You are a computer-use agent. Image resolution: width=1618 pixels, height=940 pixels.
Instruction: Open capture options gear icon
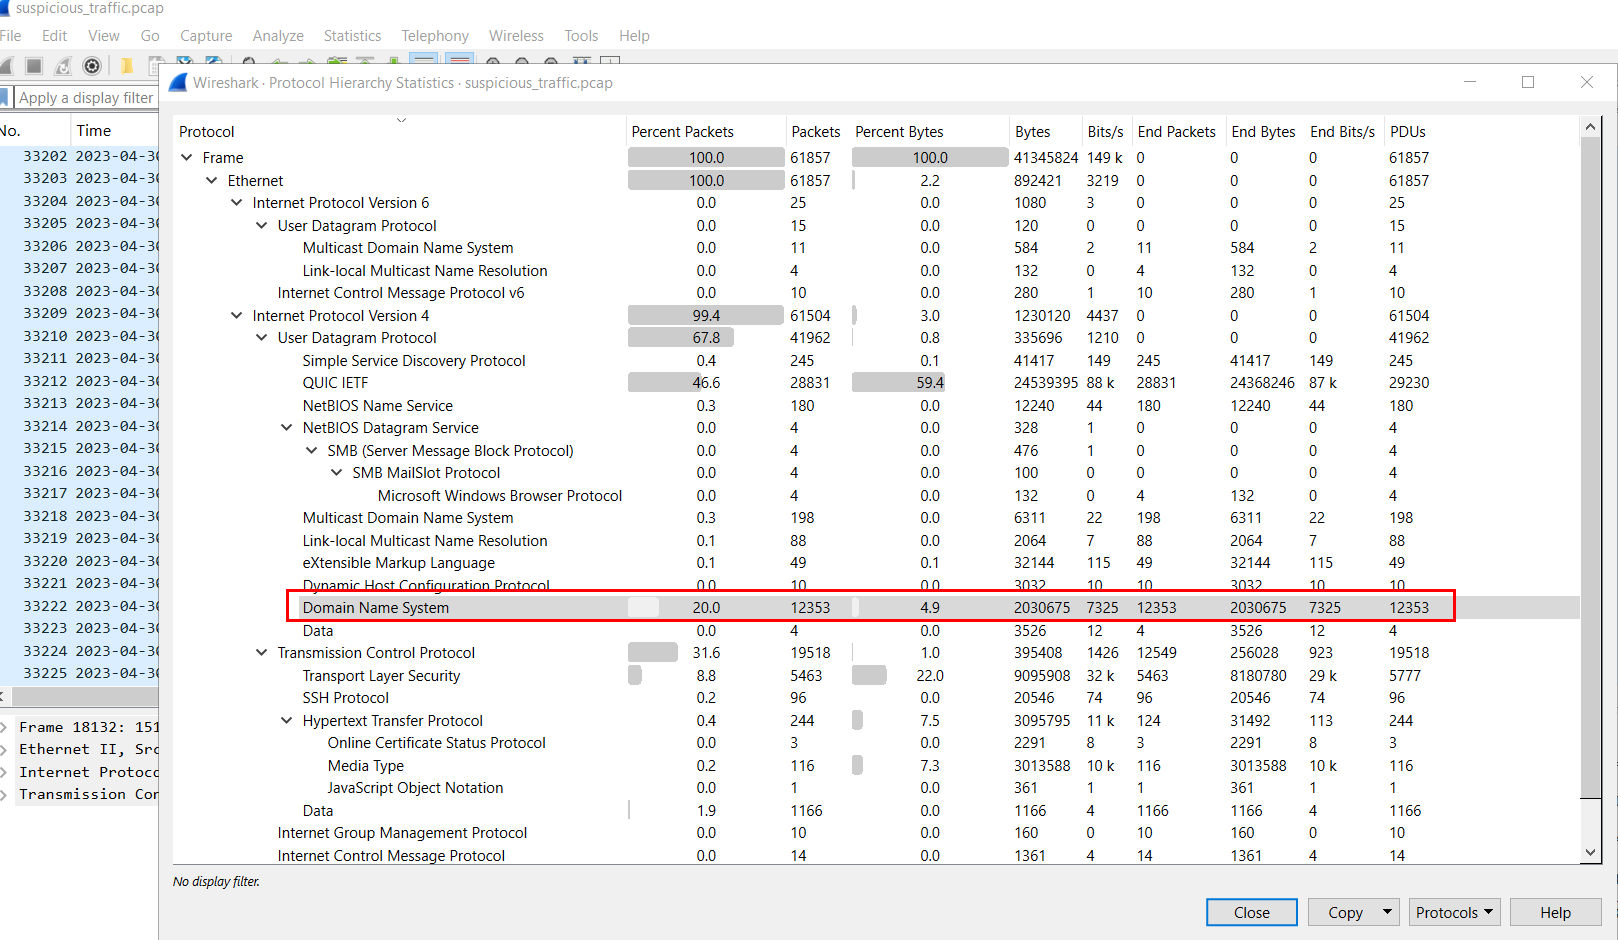(92, 66)
